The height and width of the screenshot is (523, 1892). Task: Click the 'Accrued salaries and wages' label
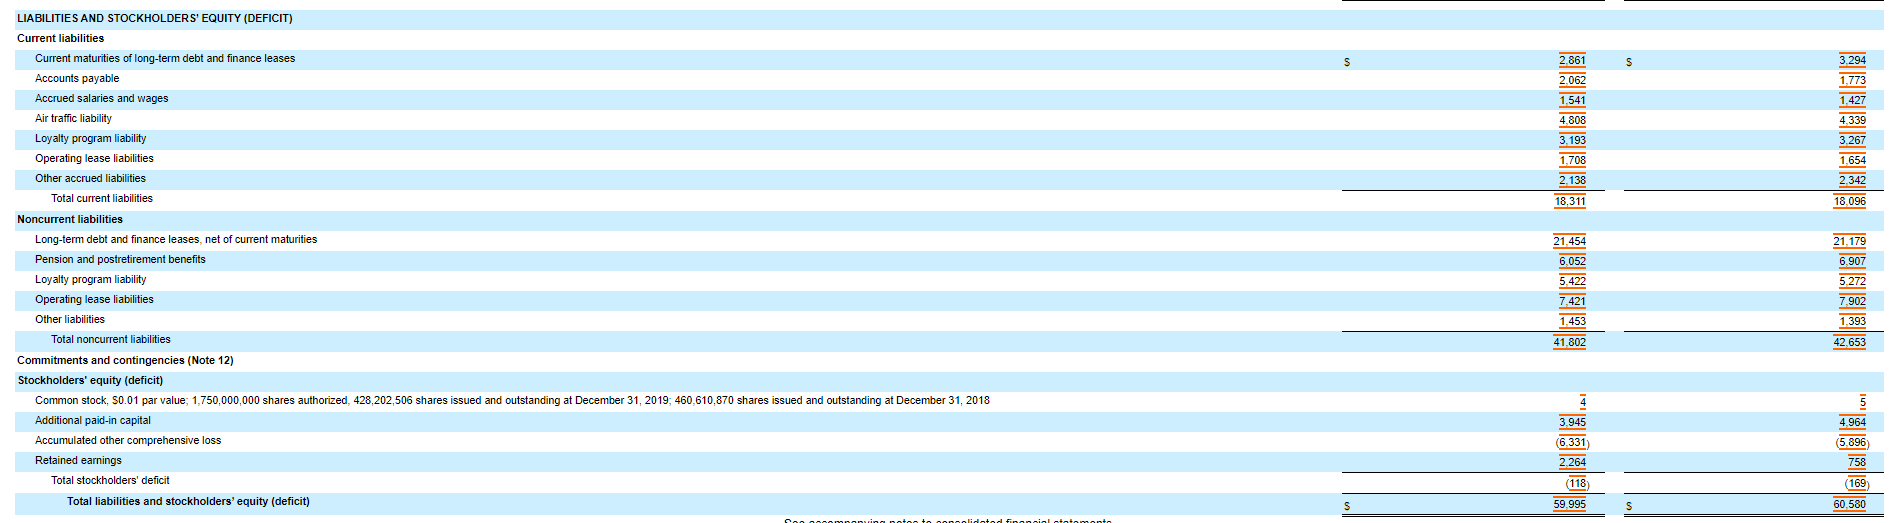coord(102,98)
